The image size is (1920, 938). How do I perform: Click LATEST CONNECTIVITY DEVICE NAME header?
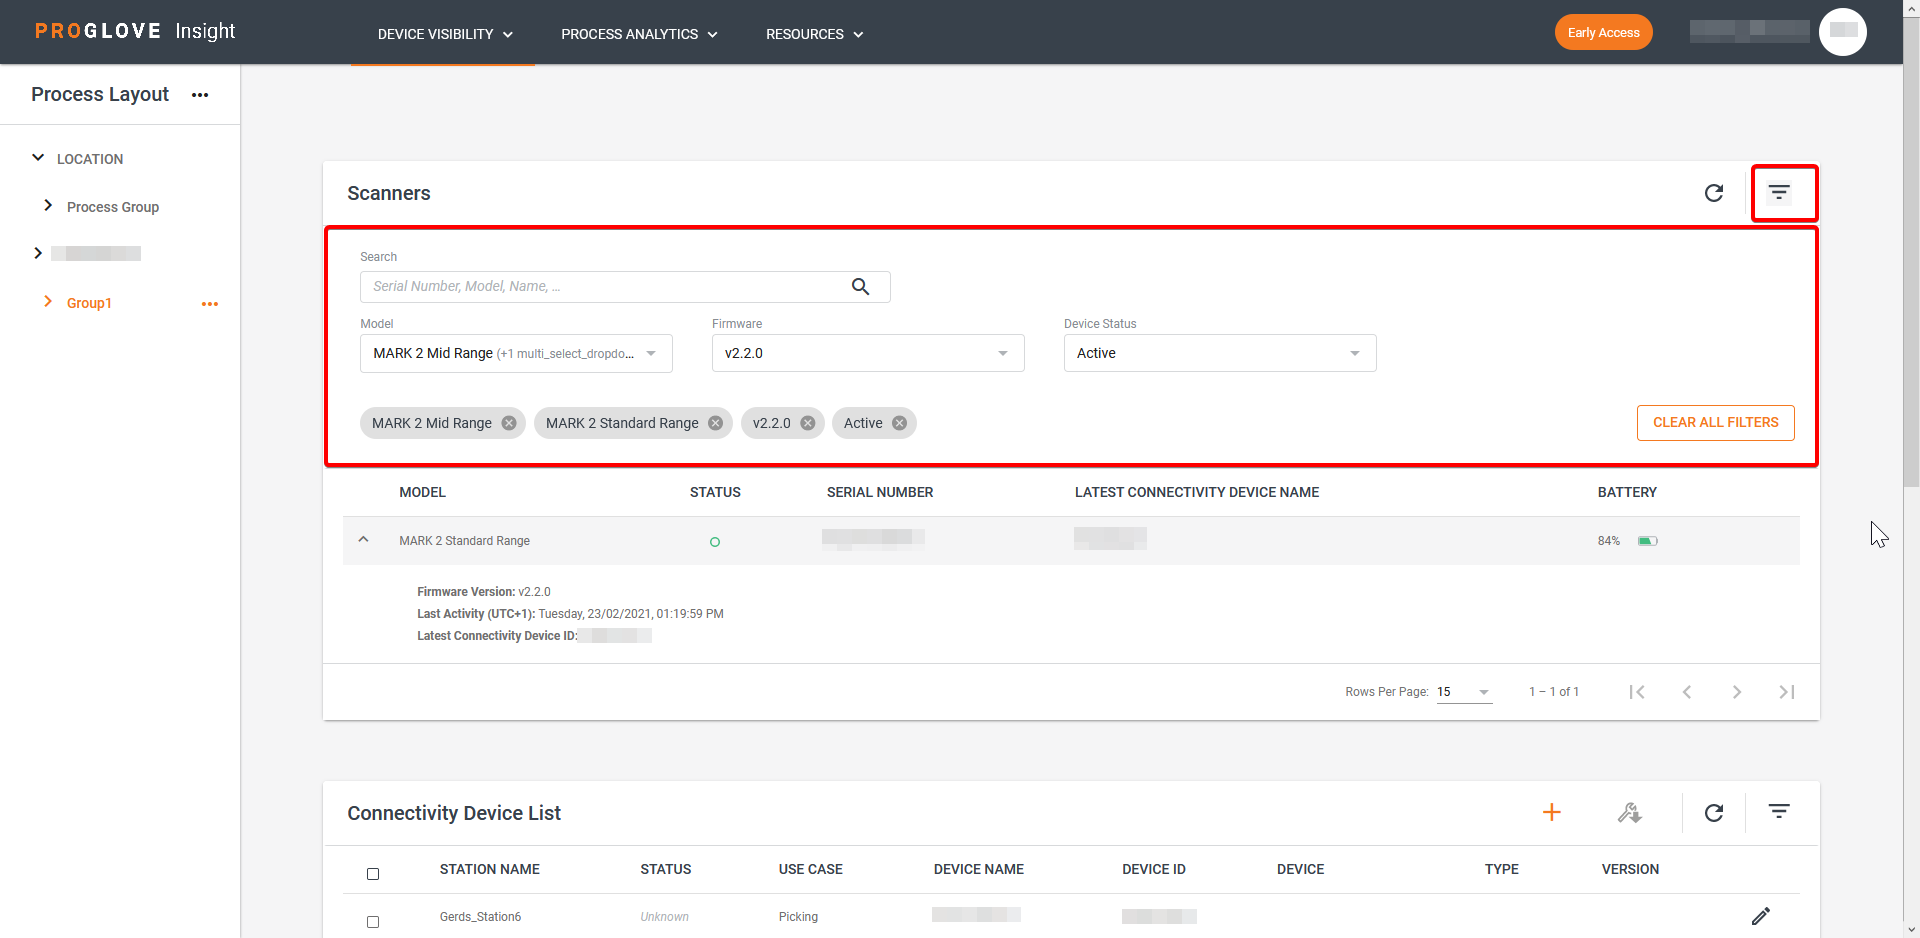coord(1197,492)
